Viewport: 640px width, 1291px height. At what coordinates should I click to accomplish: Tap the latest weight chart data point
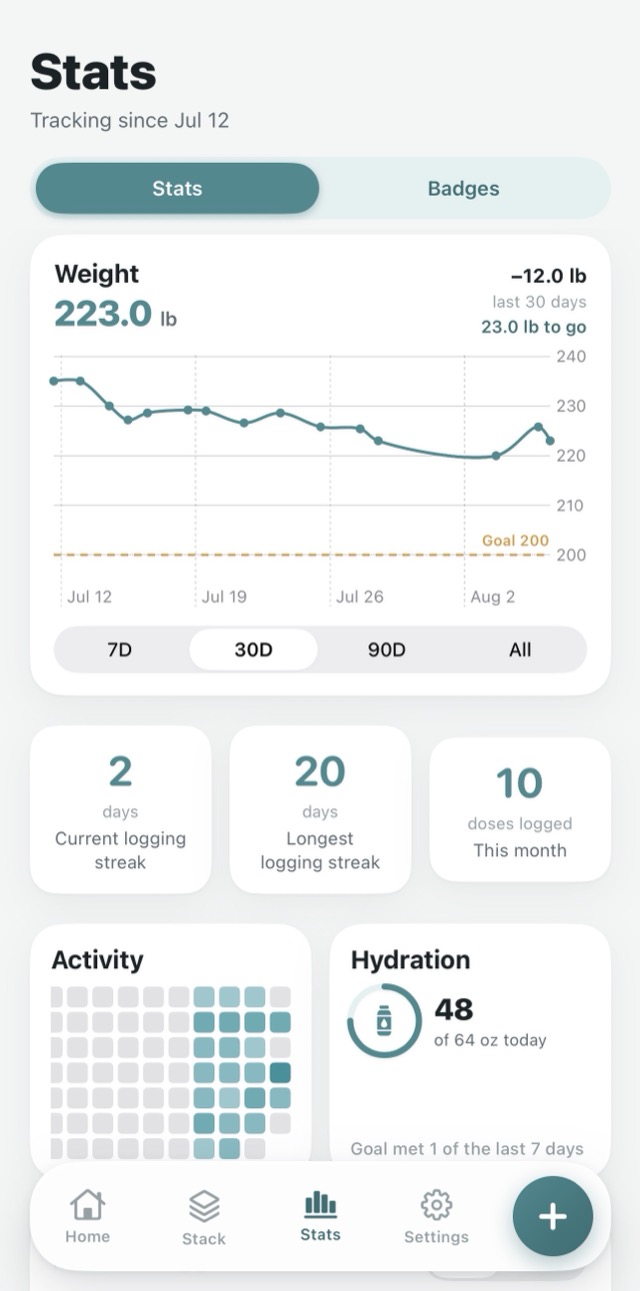click(x=550, y=441)
